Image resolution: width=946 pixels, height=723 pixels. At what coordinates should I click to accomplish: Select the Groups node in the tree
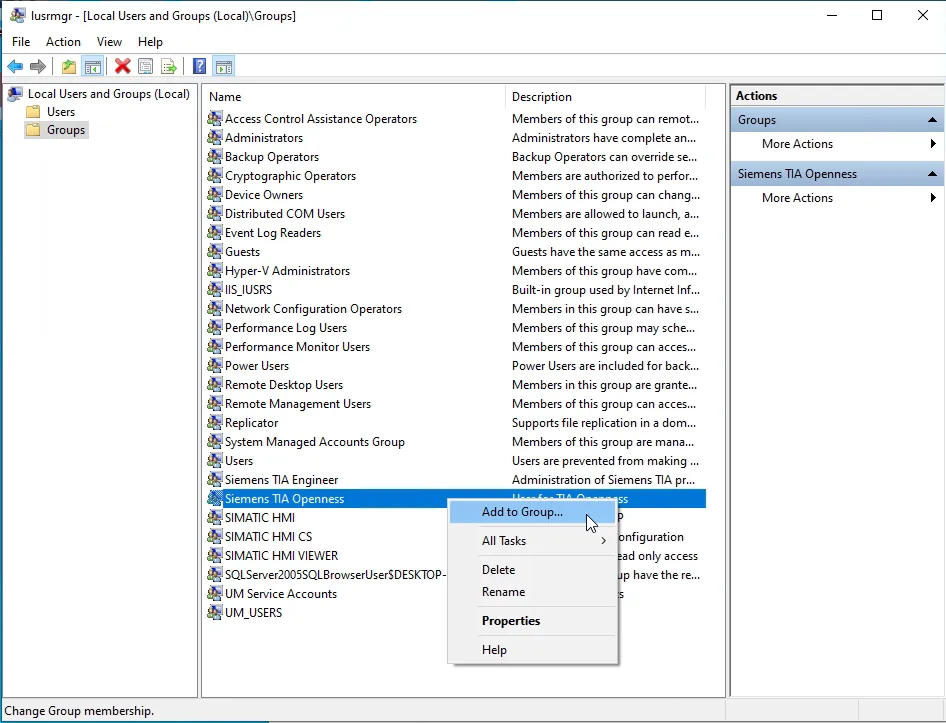tap(66, 130)
